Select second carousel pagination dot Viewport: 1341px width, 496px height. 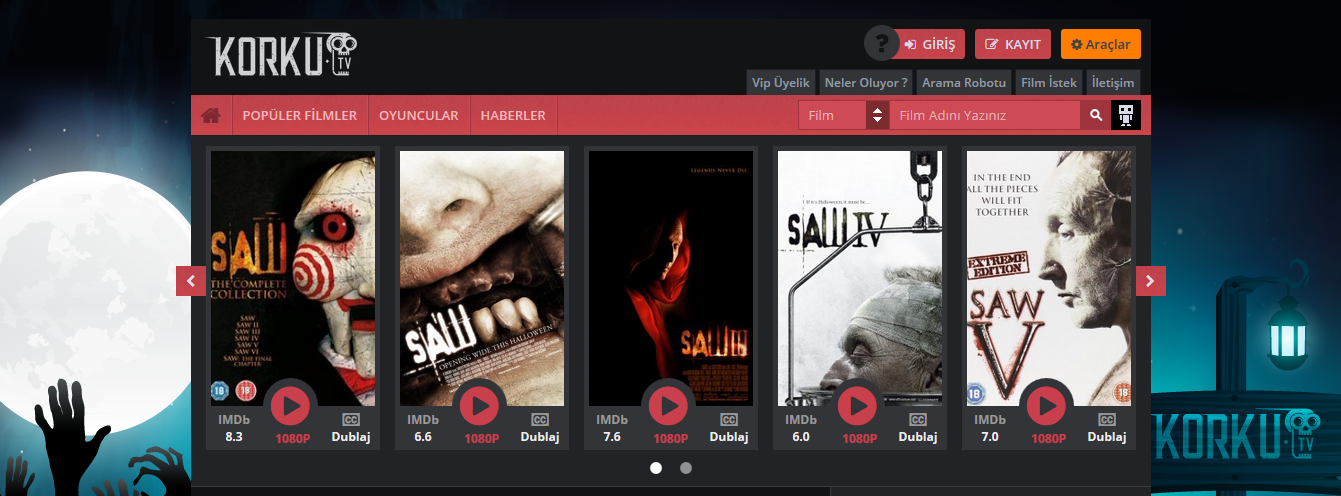click(686, 467)
